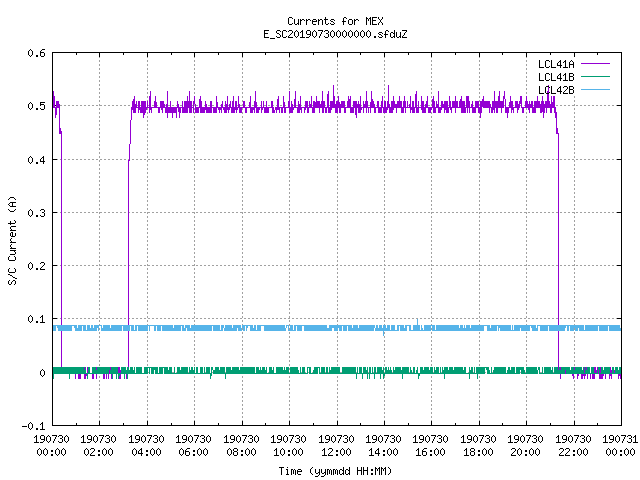Click the x-axis tick label 190730 22:00
The height and width of the screenshot is (480, 640).
click(573, 445)
